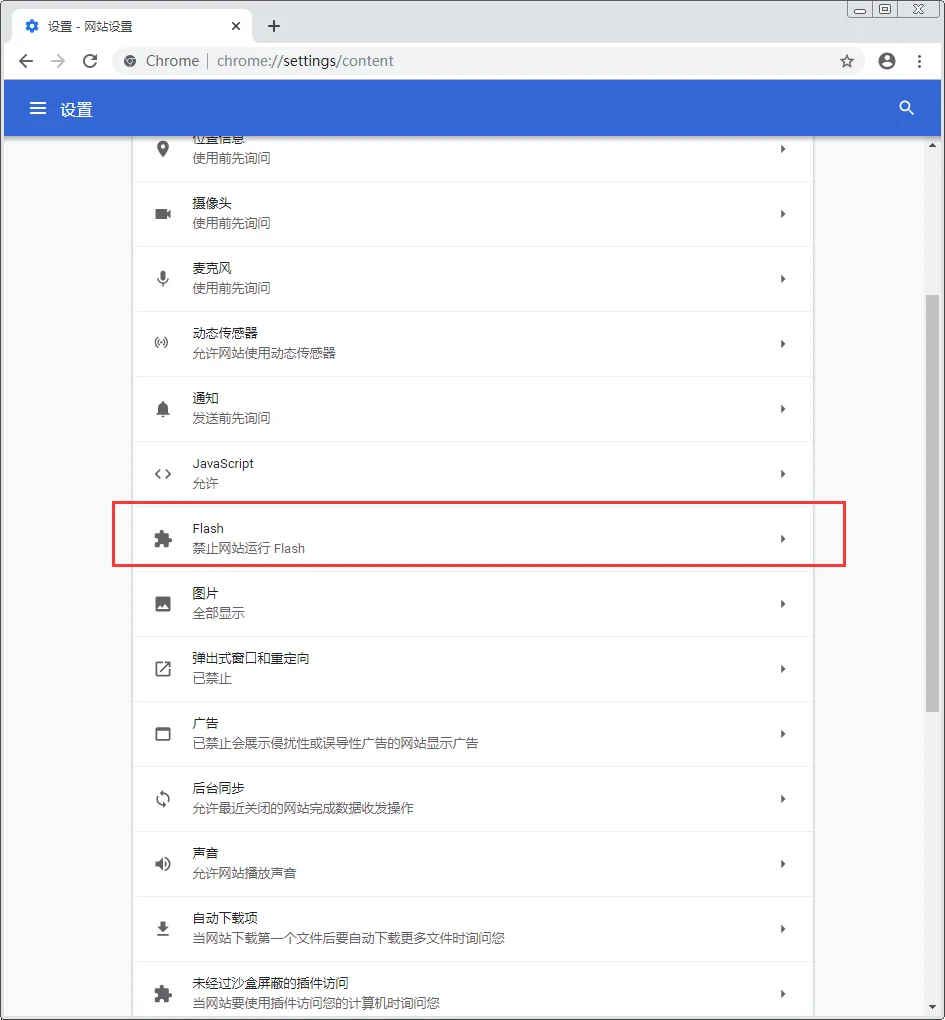The height and width of the screenshot is (1020, 945).
Task: Open the JavaScript settings entry
Action: pos(473,474)
